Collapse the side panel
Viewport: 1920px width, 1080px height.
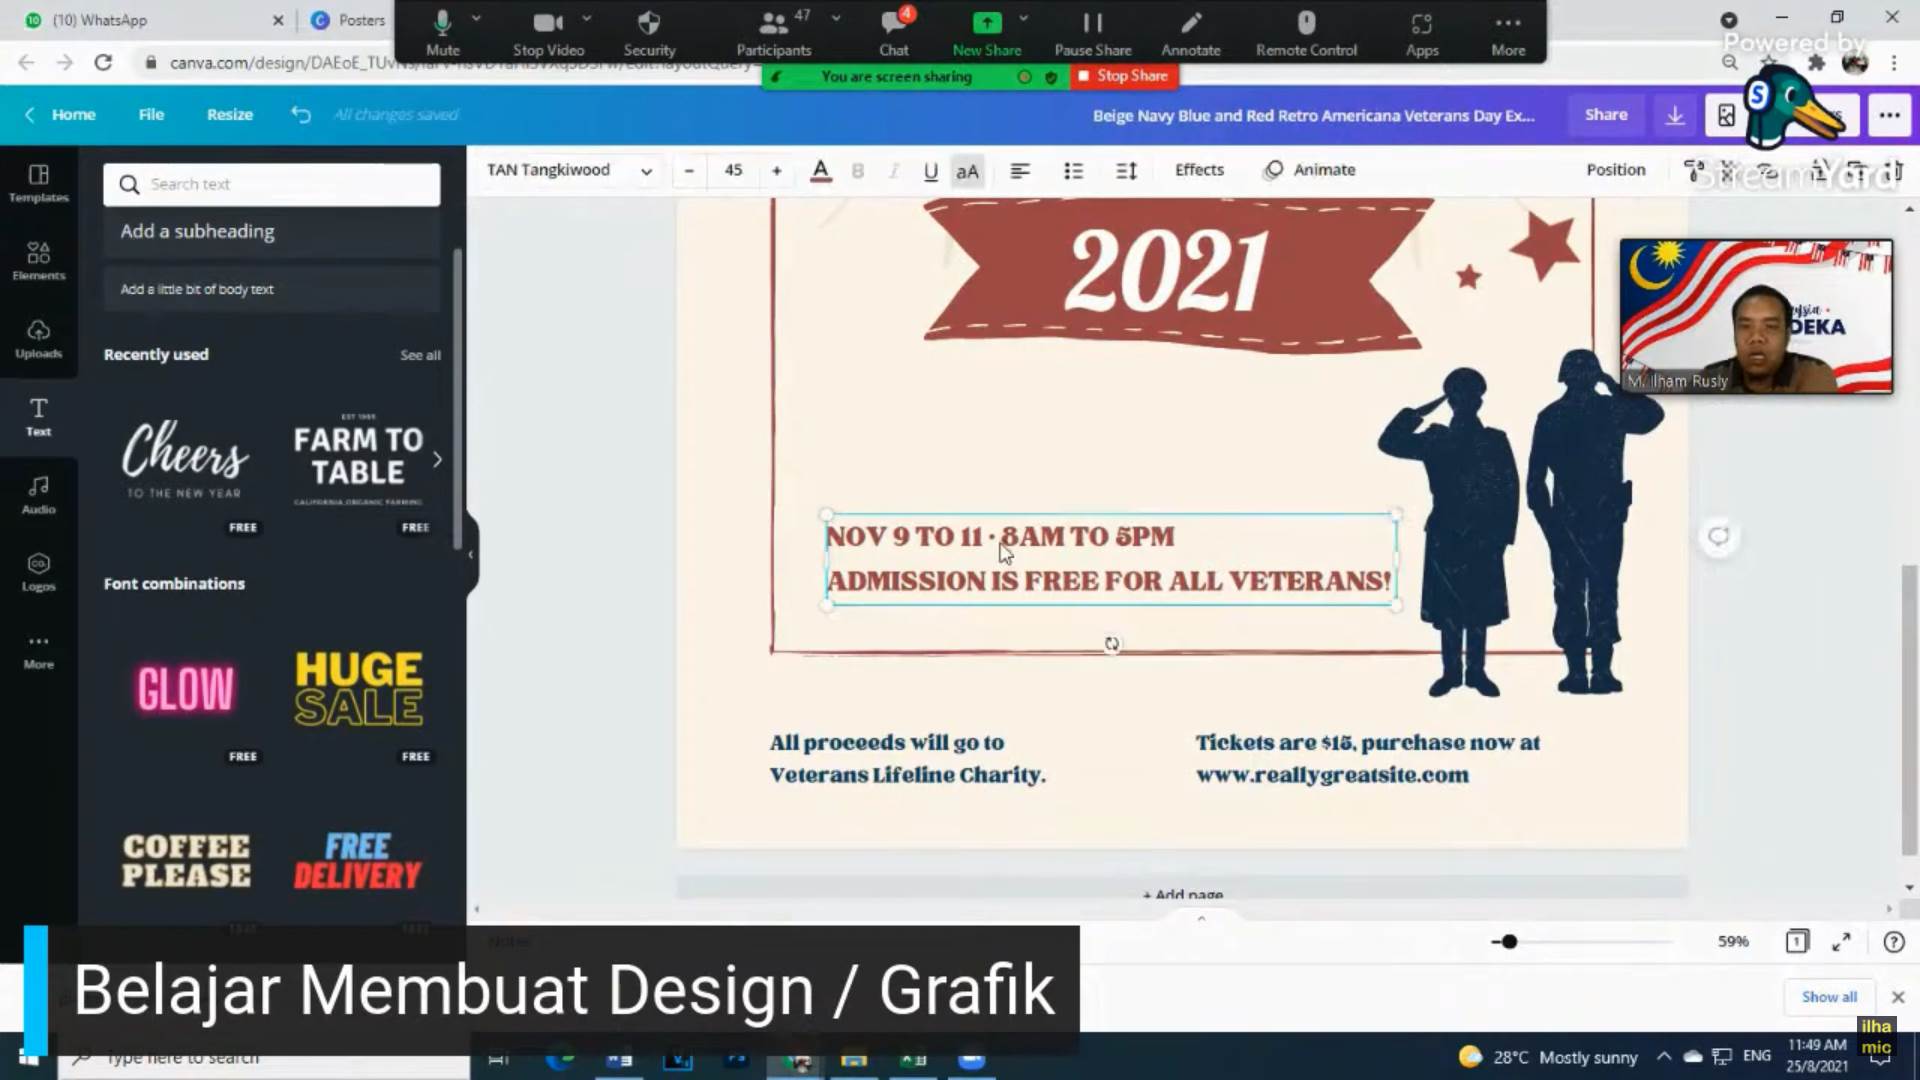click(471, 554)
